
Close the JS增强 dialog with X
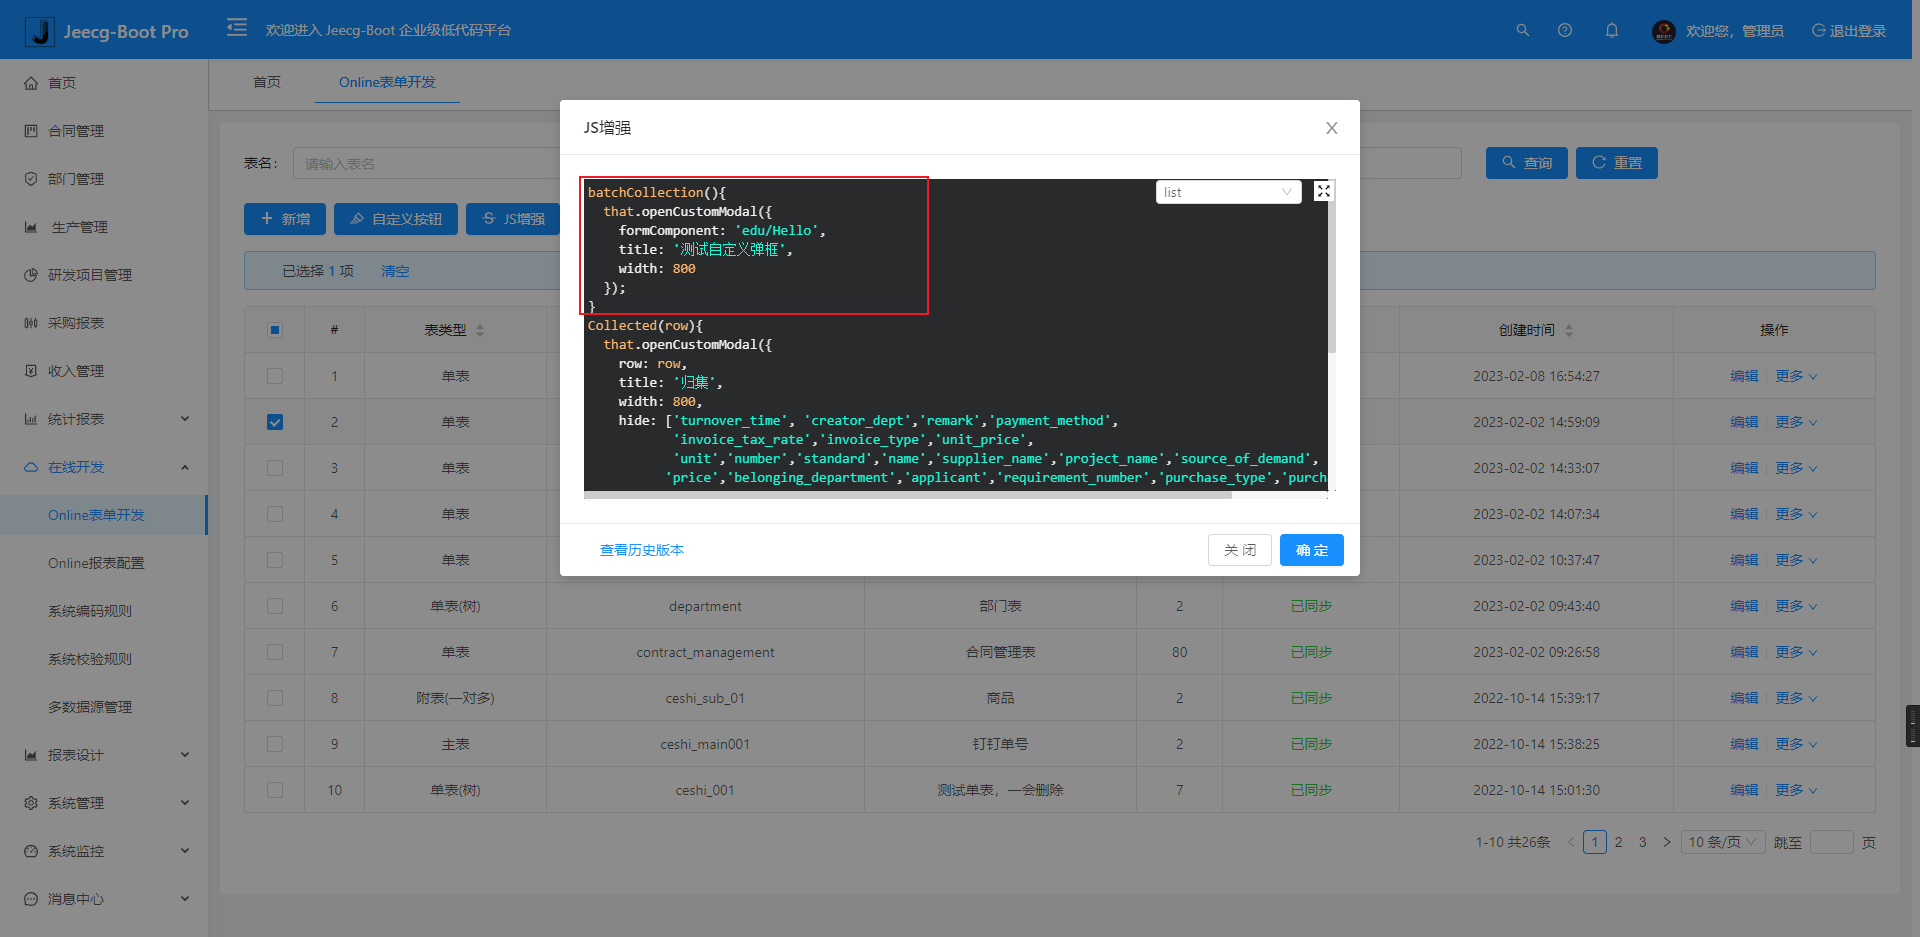coord(1331,128)
